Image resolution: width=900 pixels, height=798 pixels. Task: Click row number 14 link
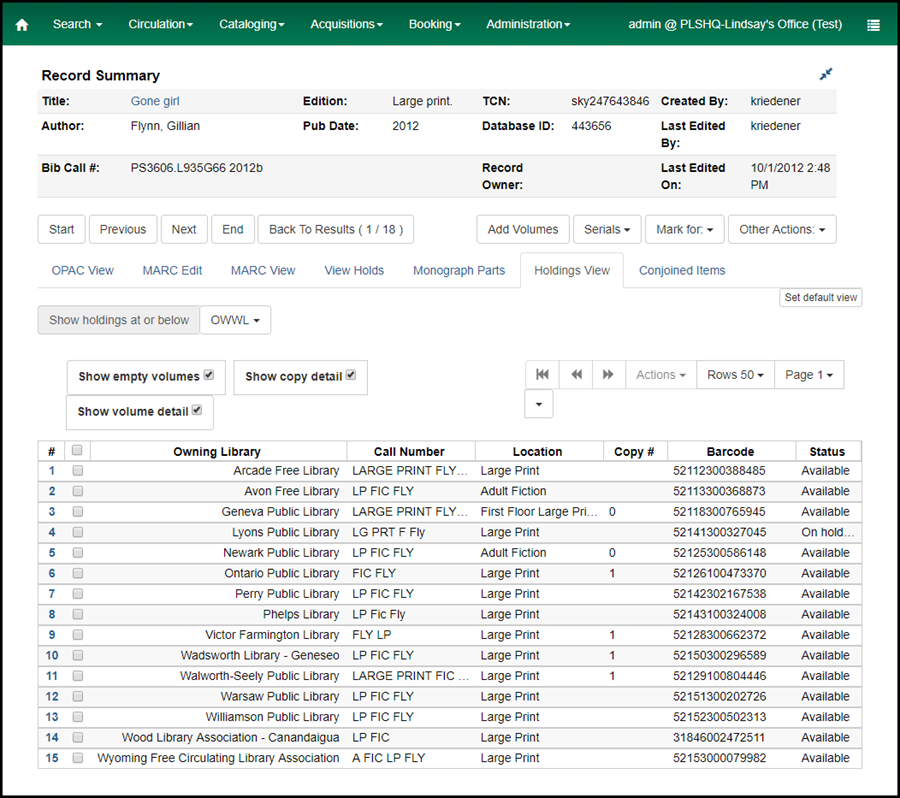(52, 738)
